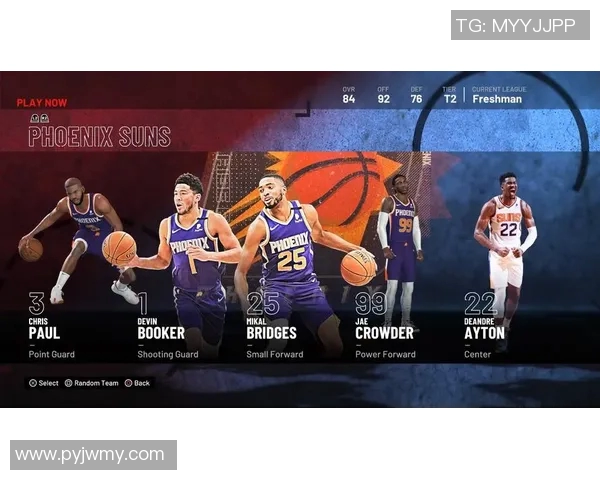Click the Random Team button prompt icon
Image resolution: width=600 pixels, height=480 pixels.
(68, 383)
